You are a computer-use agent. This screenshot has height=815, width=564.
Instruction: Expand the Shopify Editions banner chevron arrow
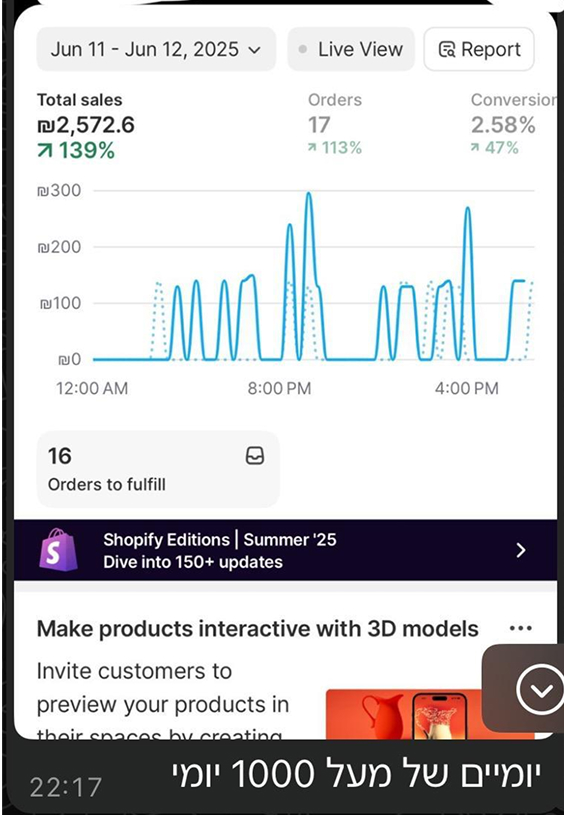[x=521, y=550]
